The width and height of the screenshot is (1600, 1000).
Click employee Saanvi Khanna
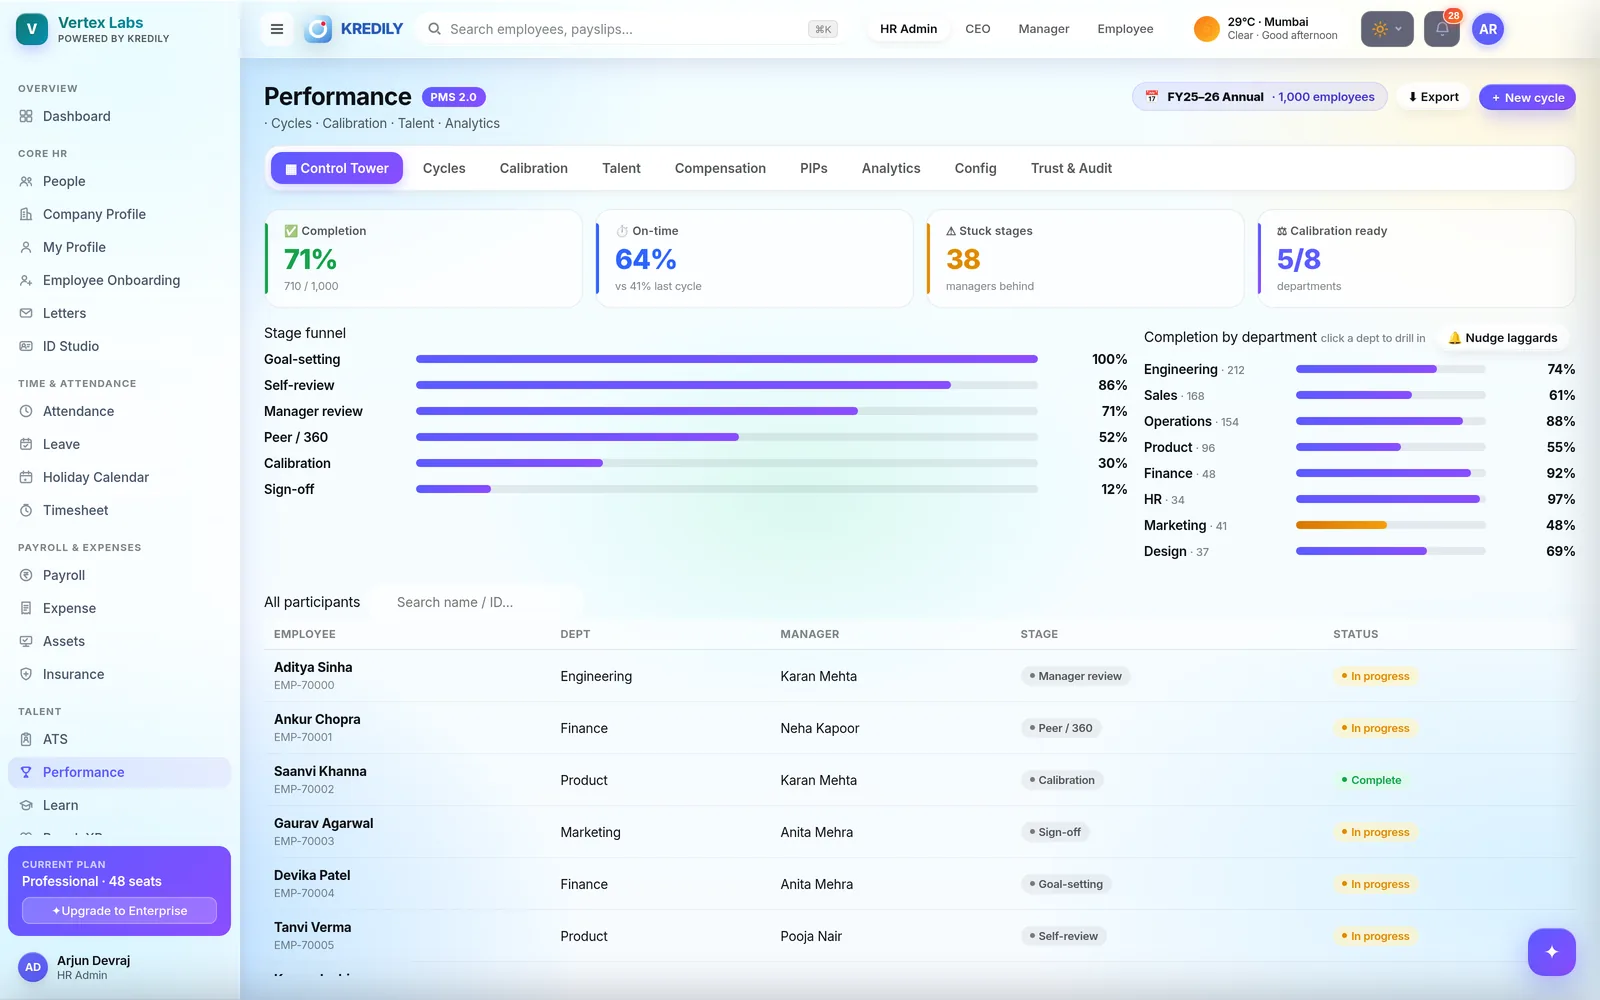(320, 771)
